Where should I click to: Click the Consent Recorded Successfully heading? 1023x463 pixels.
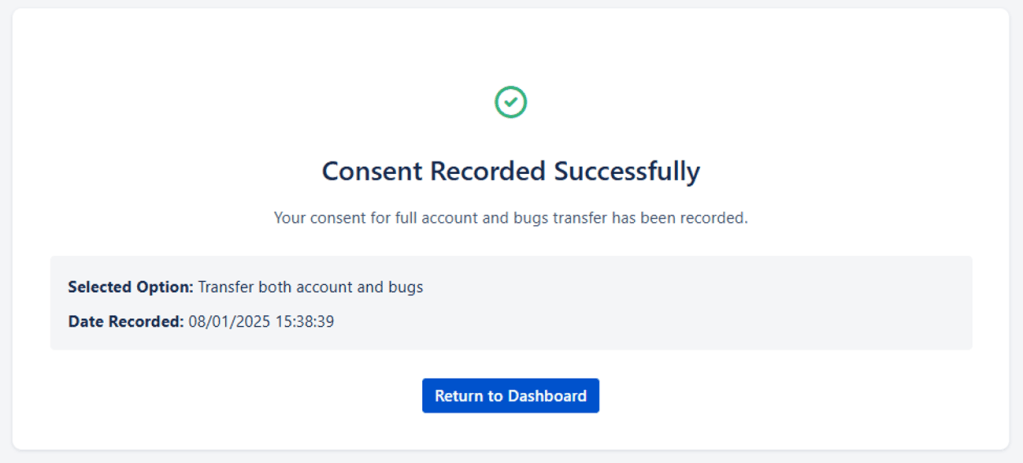point(511,171)
